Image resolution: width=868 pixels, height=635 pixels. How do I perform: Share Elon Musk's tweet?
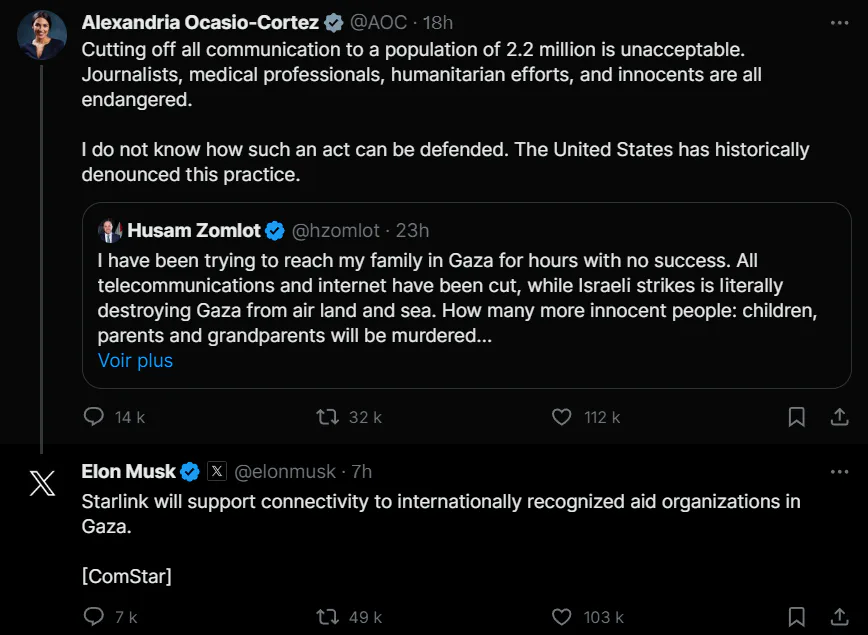839,617
